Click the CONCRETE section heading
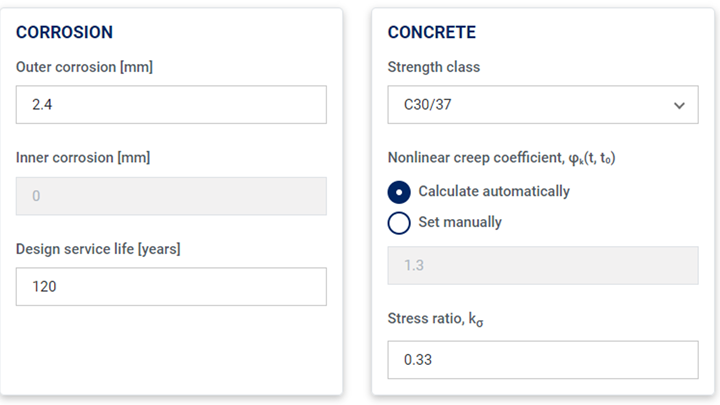Image resolution: width=720 pixels, height=405 pixels. tap(432, 32)
